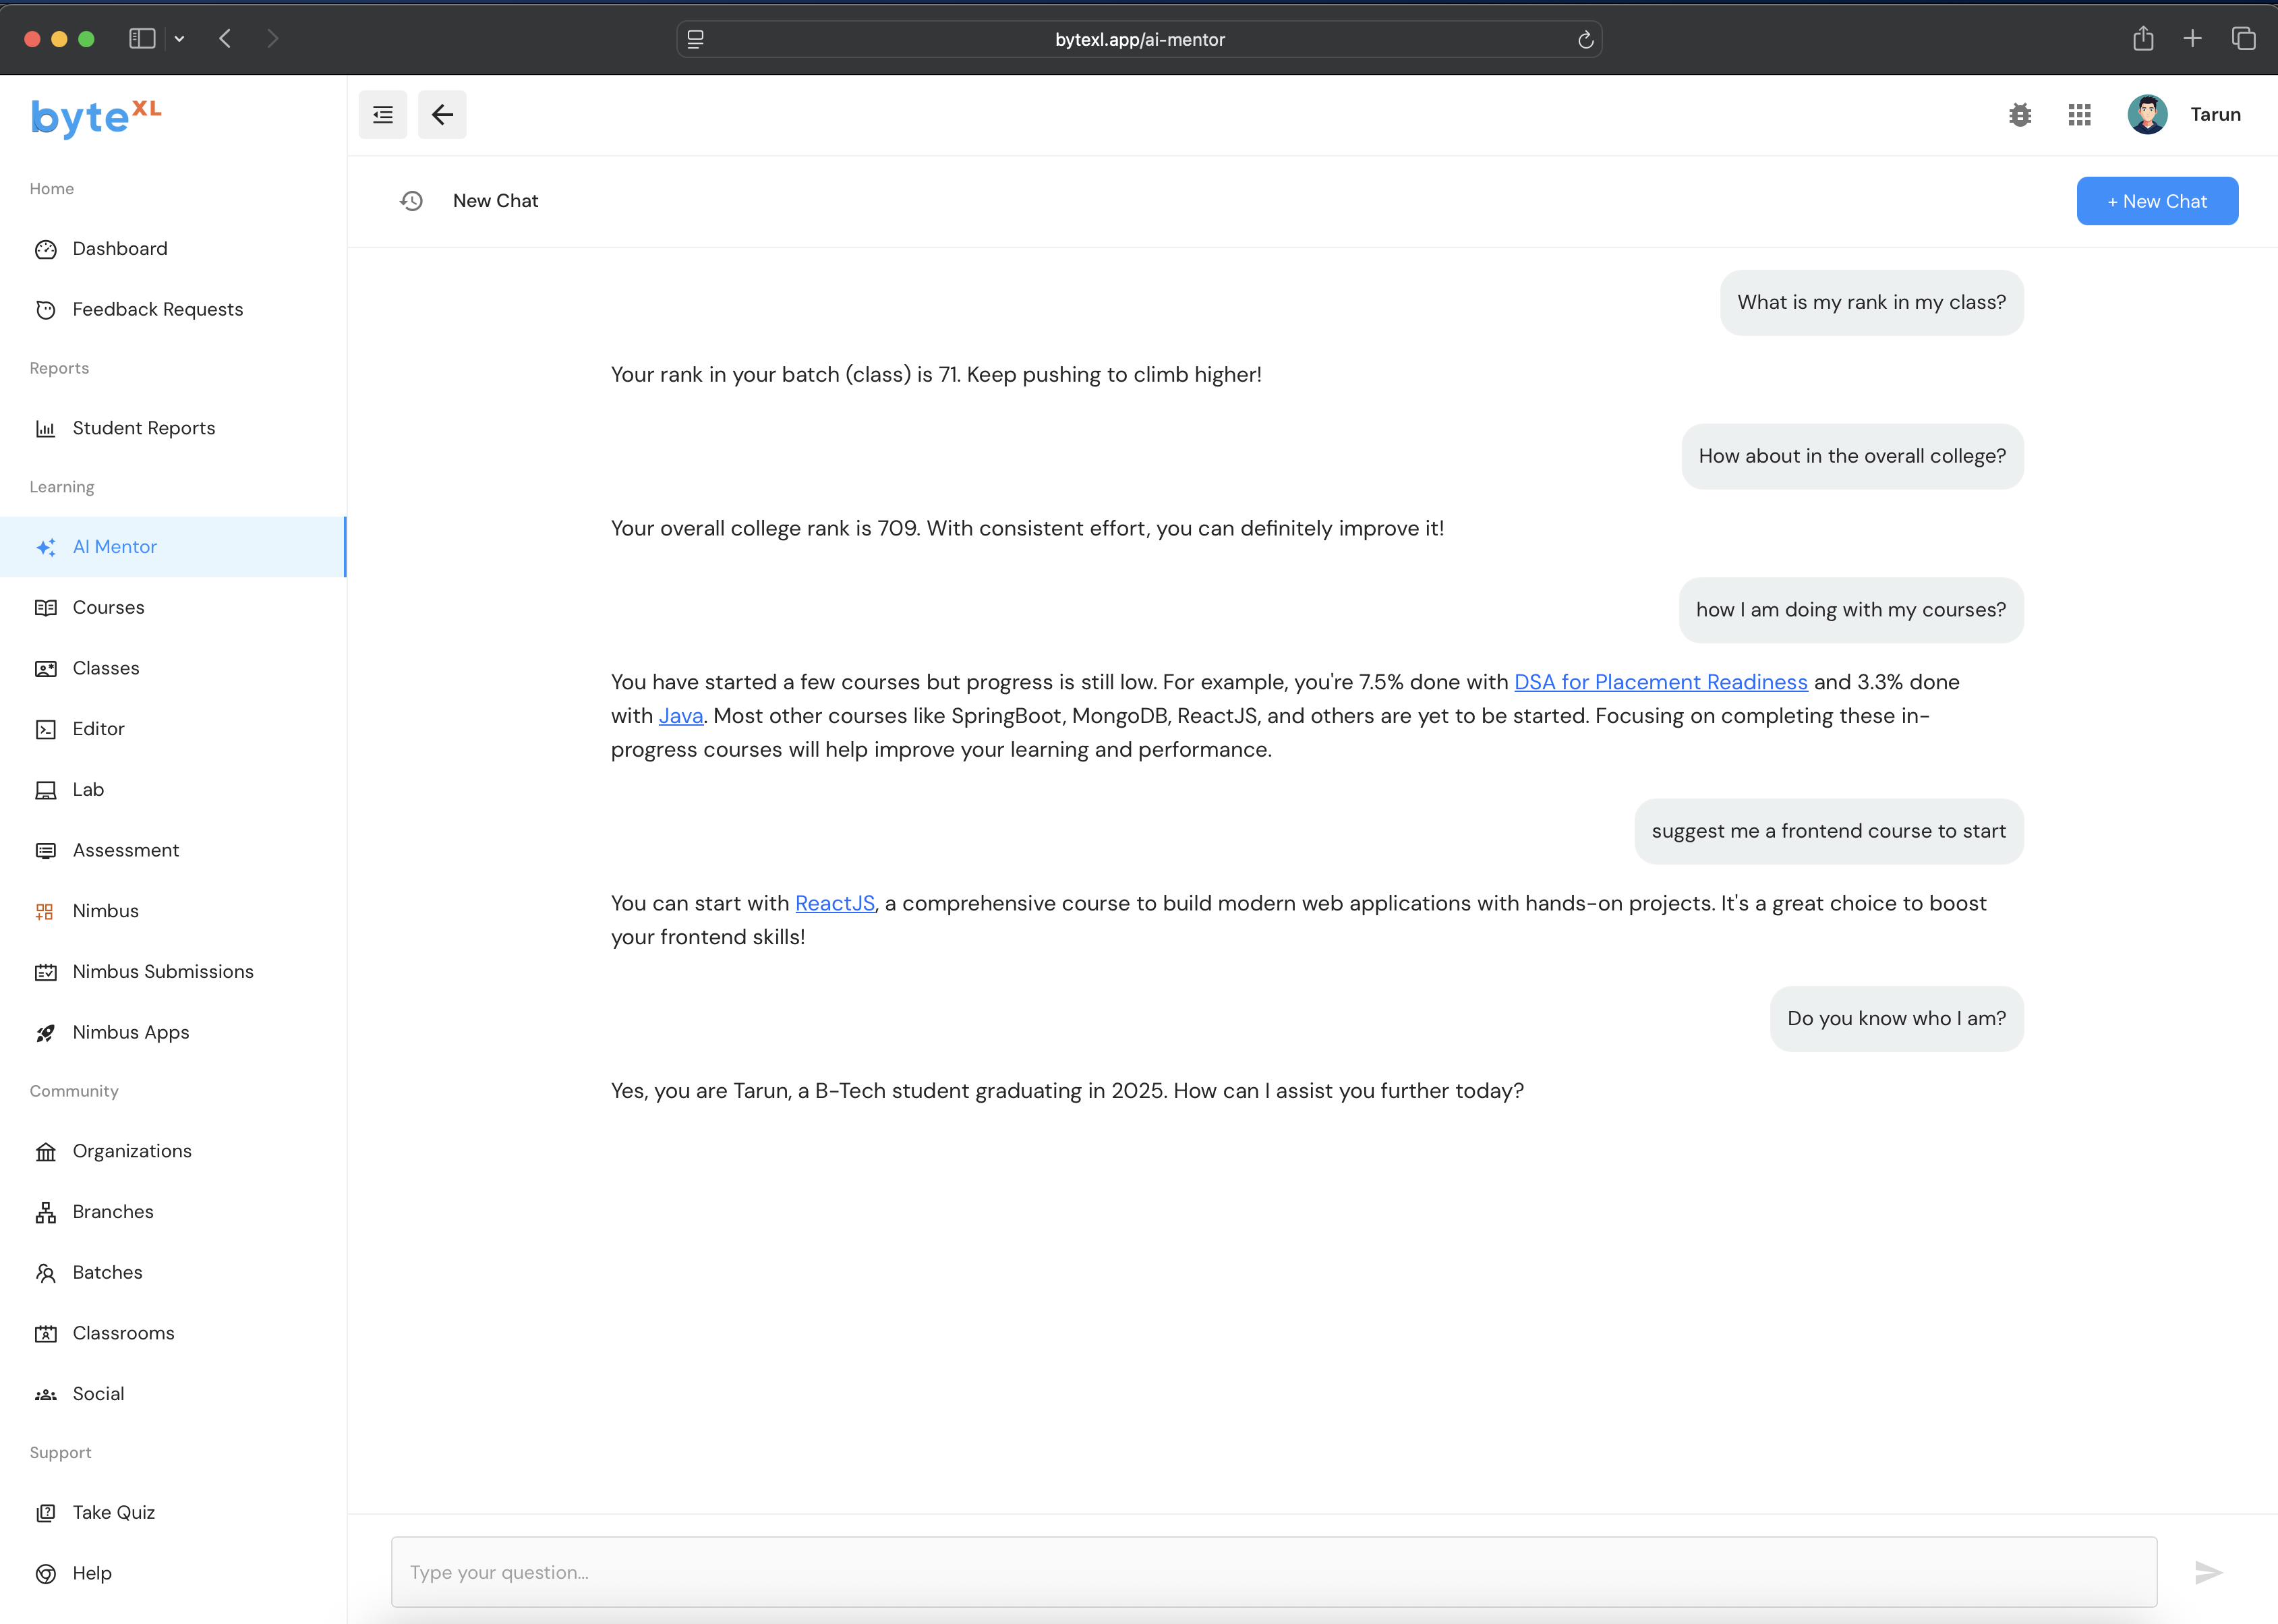Image resolution: width=2278 pixels, height=1624 pixels.
Task: Click the message 'suggest me a frontend course to start'
Action: click(1828, 831)
